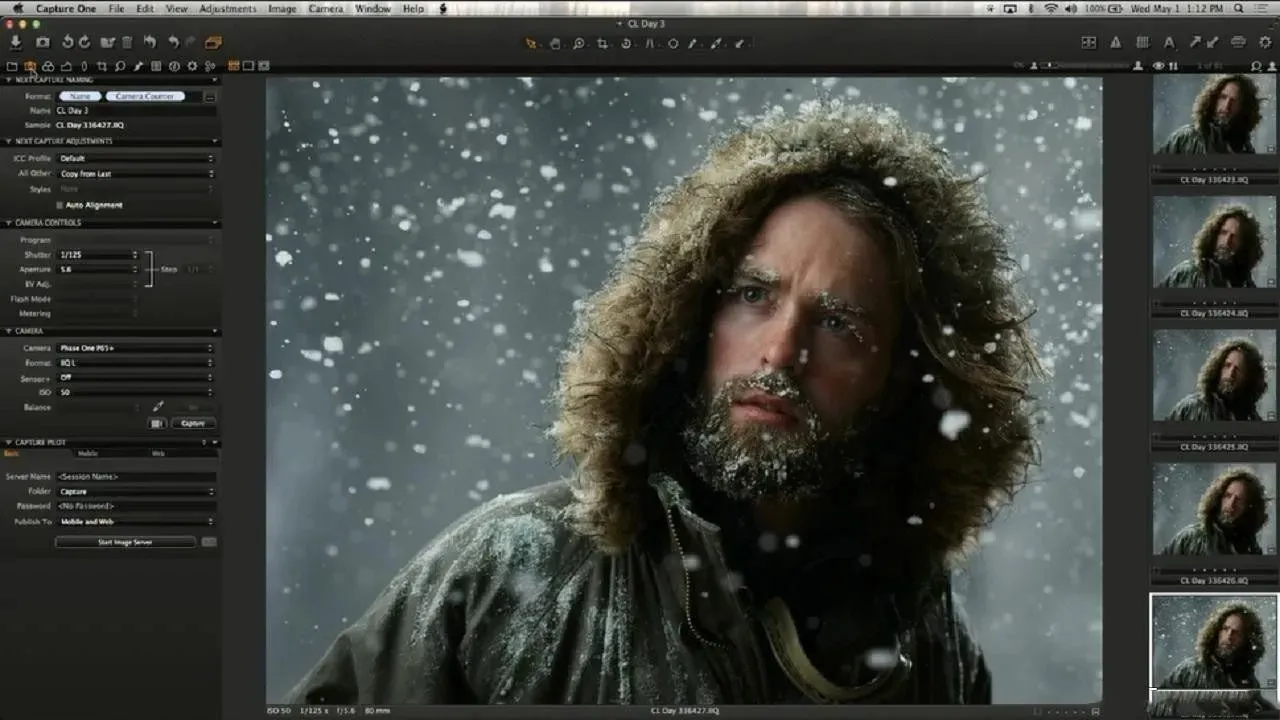Screen dimensions: 1280x720
Task: Toggle the eye icon above the browser
Action: pyautogui.click(x=1158, y=67)
